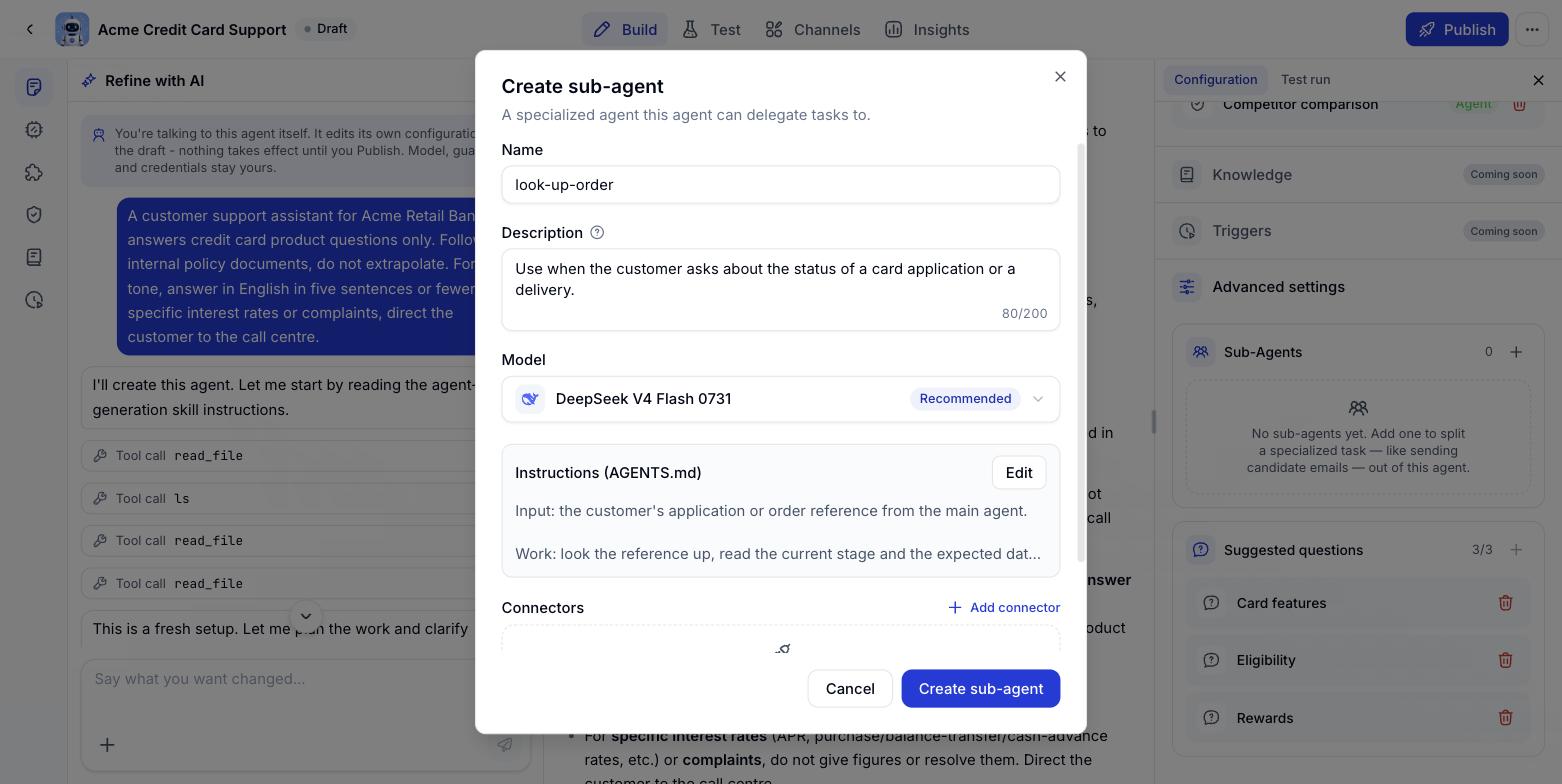Click the Add connector link

click(x=1003, y=608)
